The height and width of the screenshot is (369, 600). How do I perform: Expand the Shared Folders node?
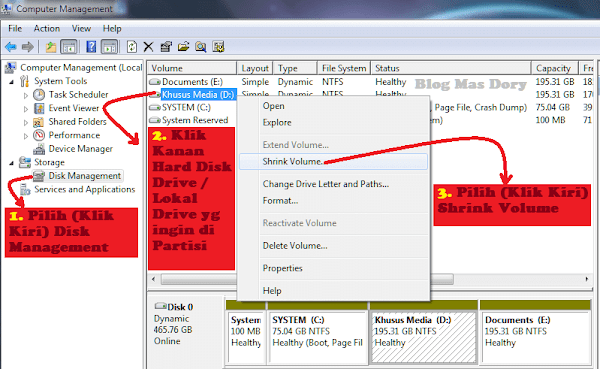pyautogui.click(x=26, y=122)
